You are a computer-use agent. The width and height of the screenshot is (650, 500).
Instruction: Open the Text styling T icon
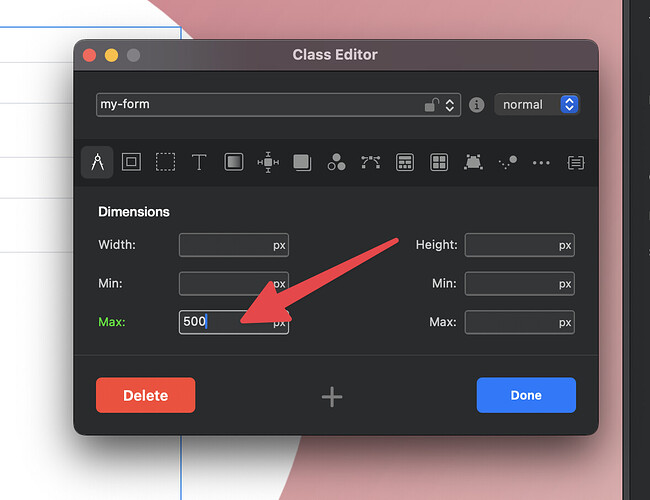[x=199, y=162]
